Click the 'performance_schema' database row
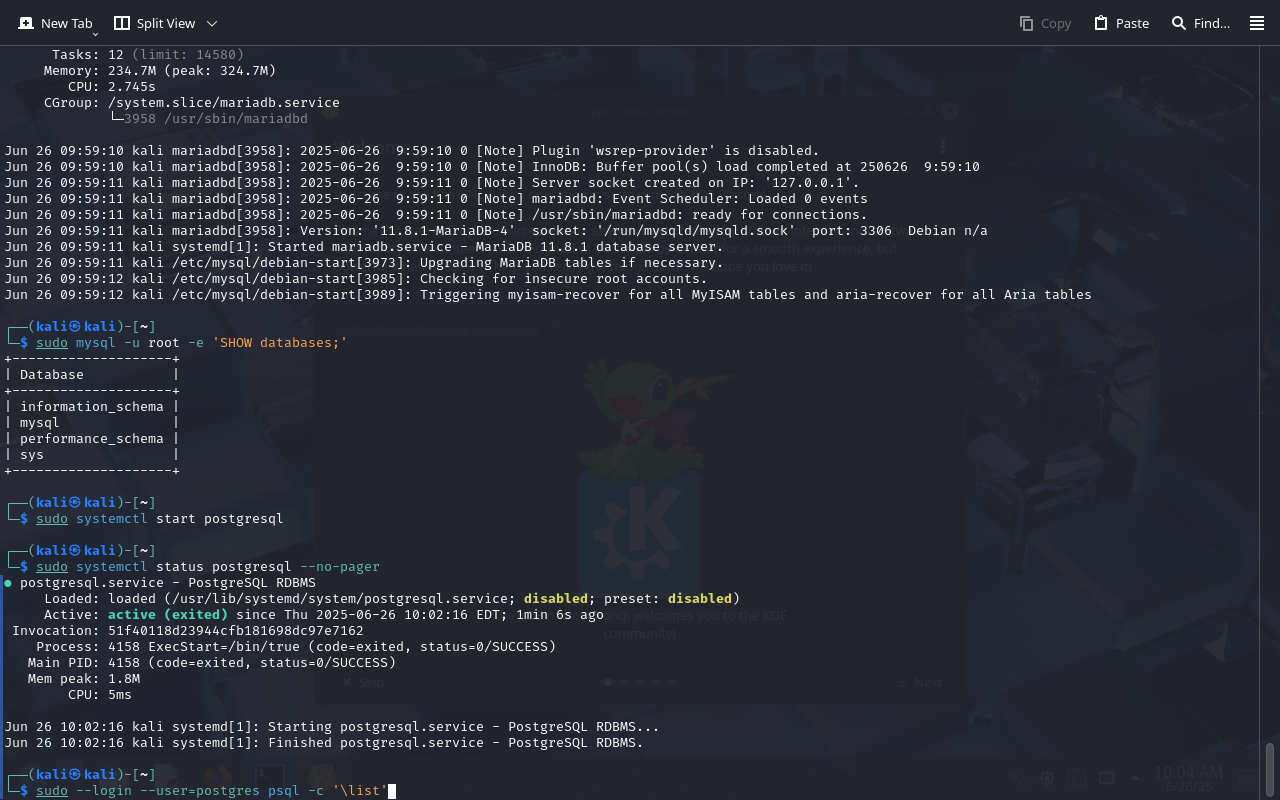 click(x=92, y=439)
